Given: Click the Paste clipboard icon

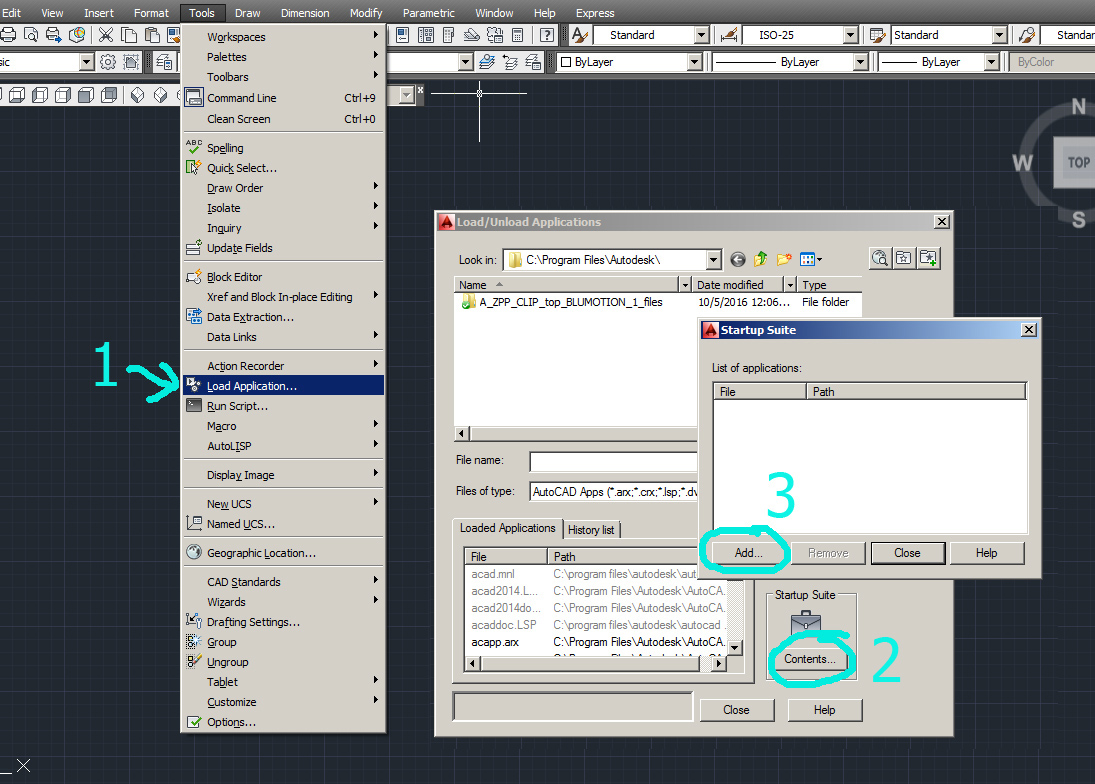Looking at the screenshot, I should tap(152, 35).
